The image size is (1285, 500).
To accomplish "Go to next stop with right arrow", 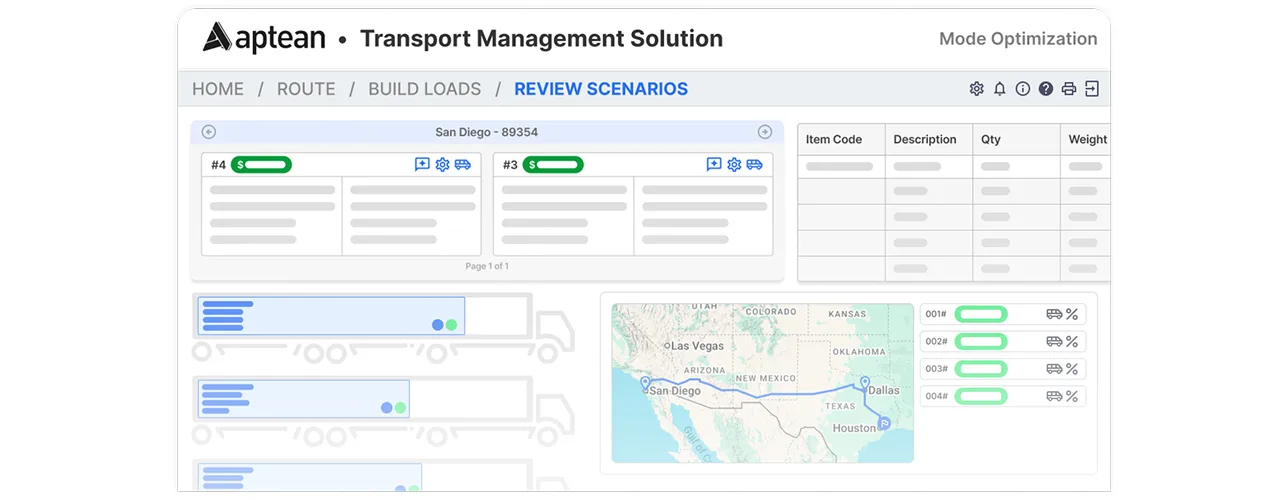I will [764, 132].
